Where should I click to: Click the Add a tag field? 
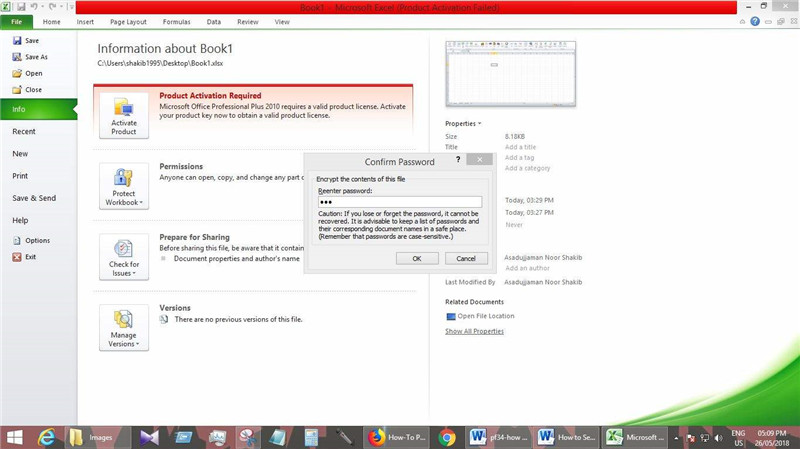tap(519, 158)
